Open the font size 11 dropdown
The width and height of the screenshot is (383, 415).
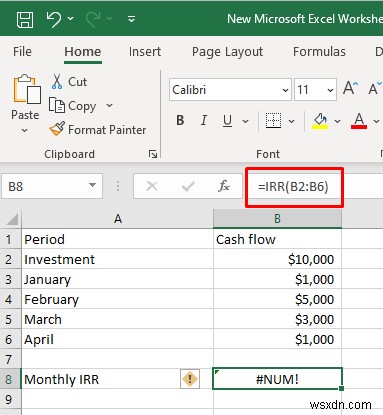330,90
